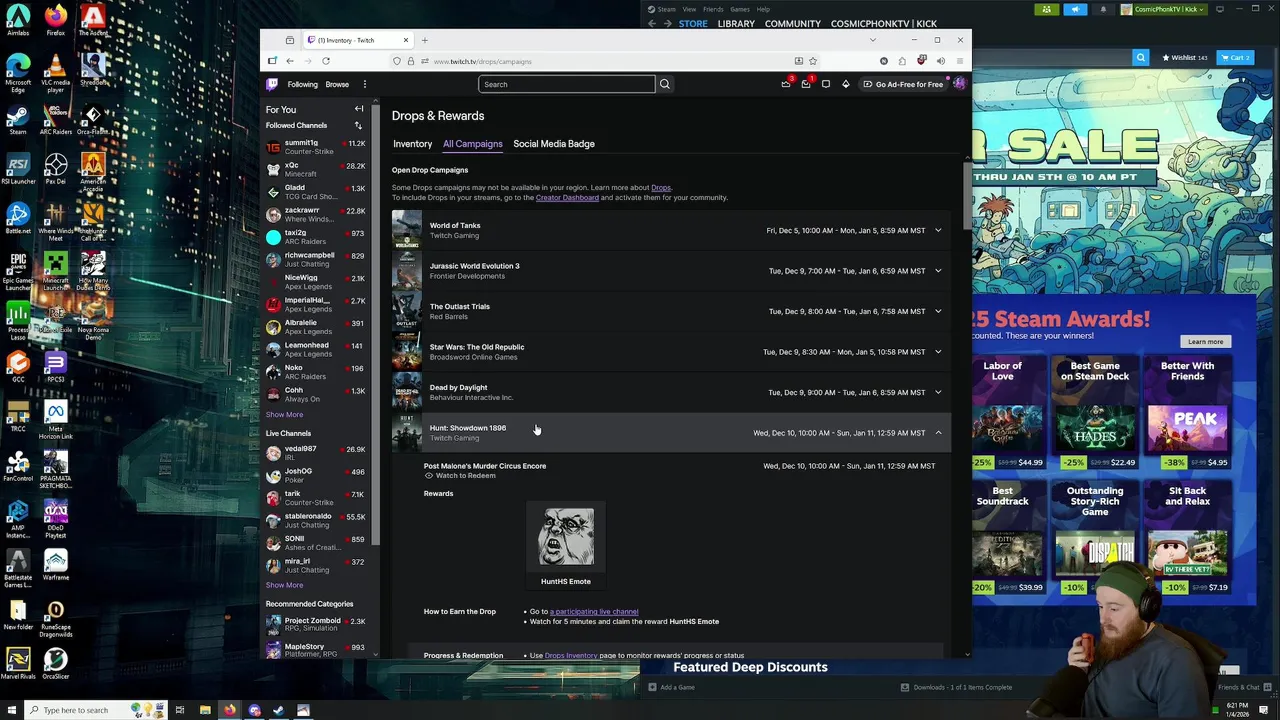The image size is (1280, 720).
Task: Click the Twitch search input field
Action: pos(566,84)
